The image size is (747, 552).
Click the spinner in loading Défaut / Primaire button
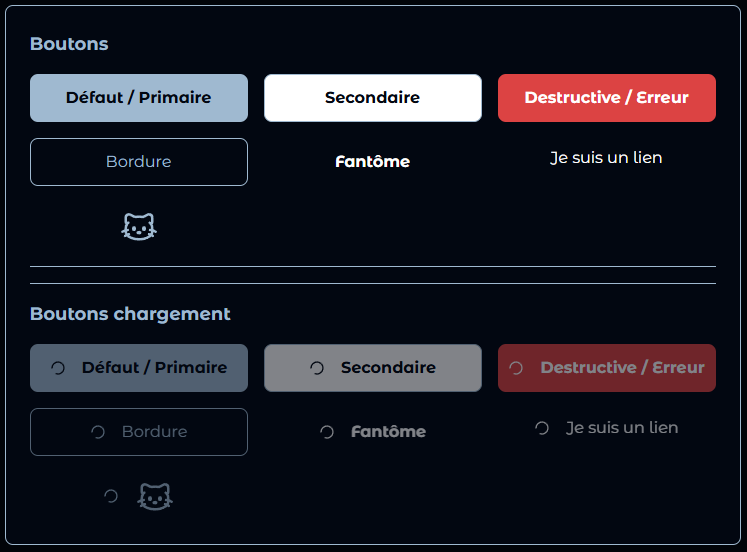58,368
